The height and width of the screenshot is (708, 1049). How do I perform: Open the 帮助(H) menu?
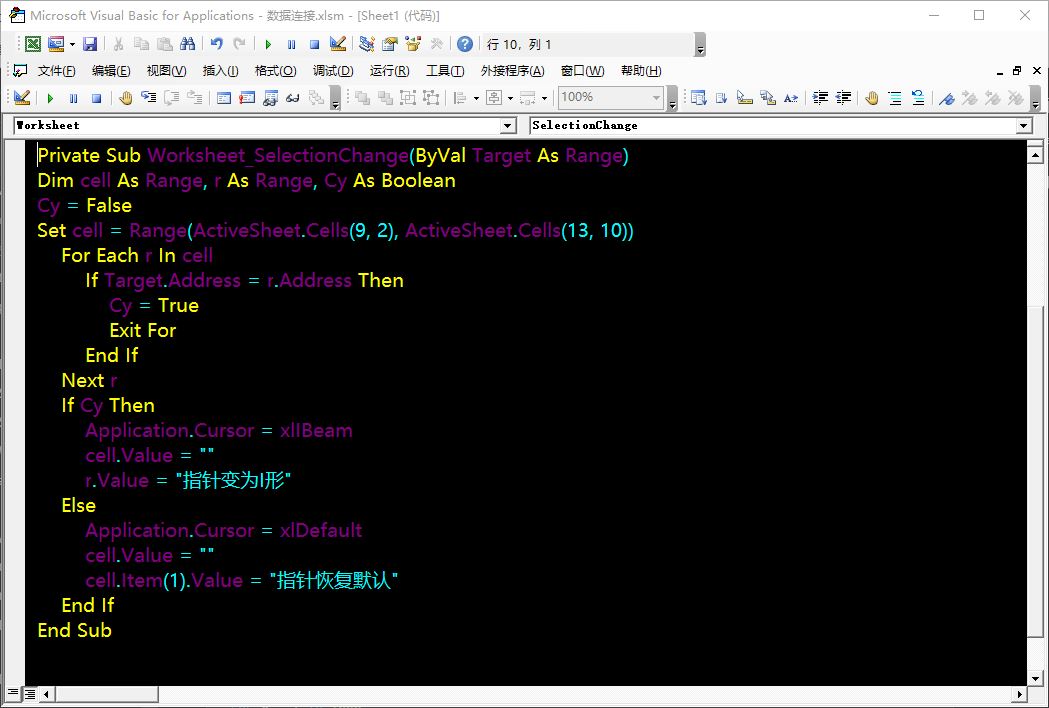click(641, 71)
